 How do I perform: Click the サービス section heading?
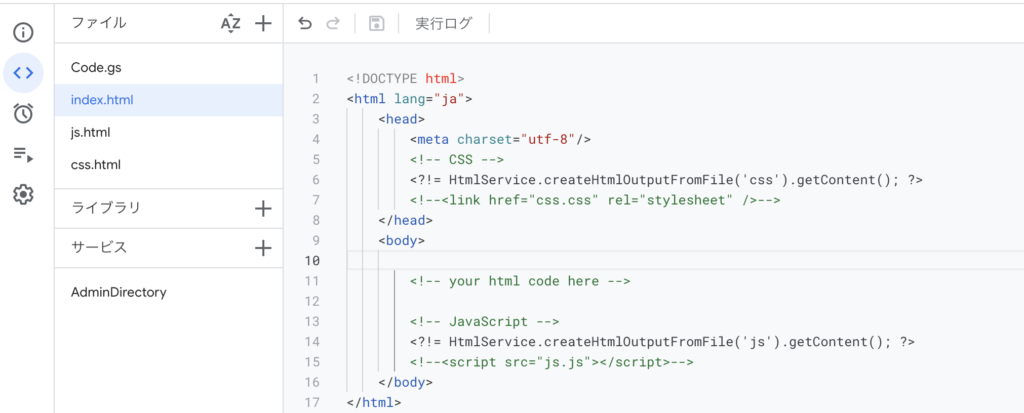point(99,248)
